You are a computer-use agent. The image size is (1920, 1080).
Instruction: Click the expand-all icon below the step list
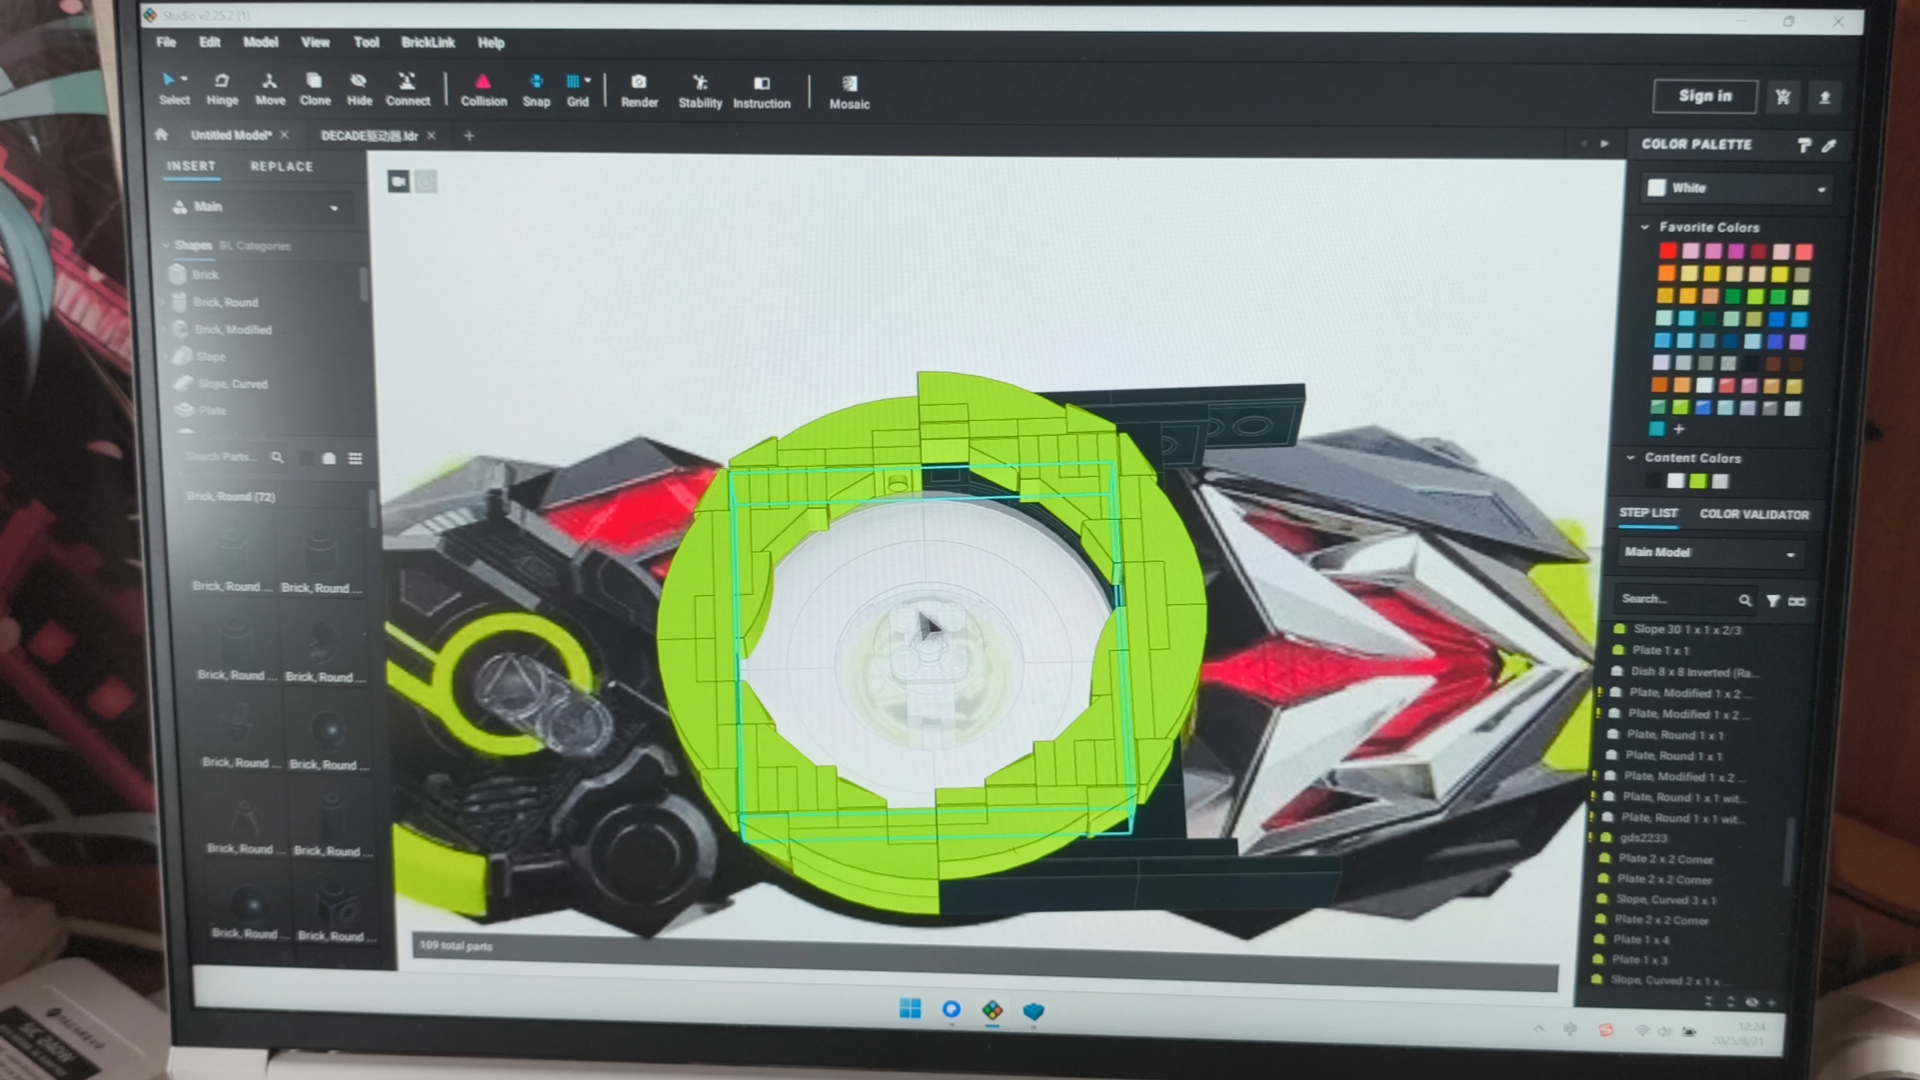(x=1730, y=1001)
